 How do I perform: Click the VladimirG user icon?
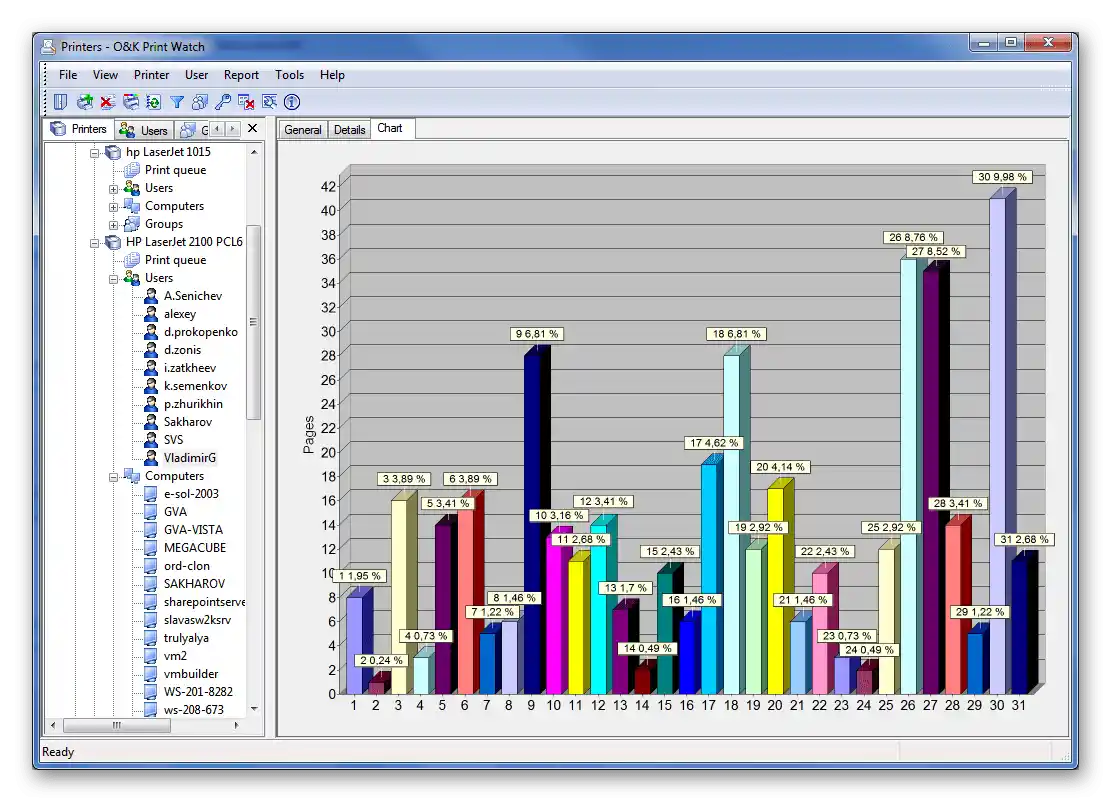tap(151, 458)
